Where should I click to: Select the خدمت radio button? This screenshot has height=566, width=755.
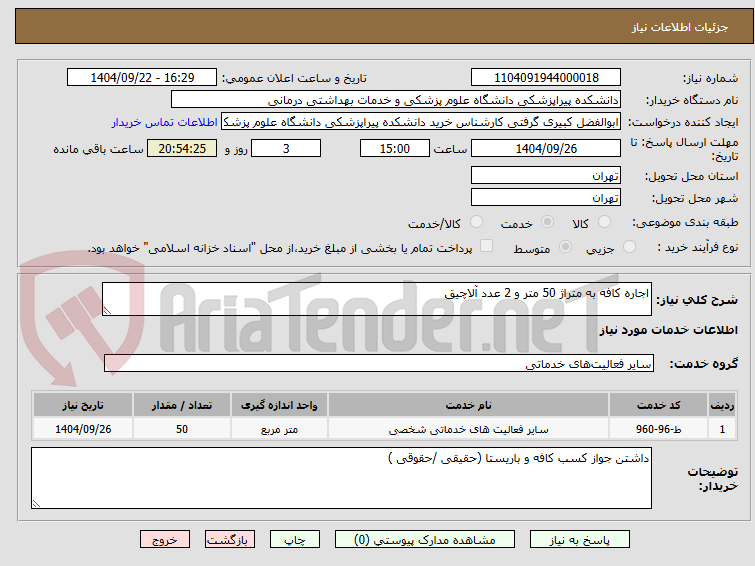547,222
